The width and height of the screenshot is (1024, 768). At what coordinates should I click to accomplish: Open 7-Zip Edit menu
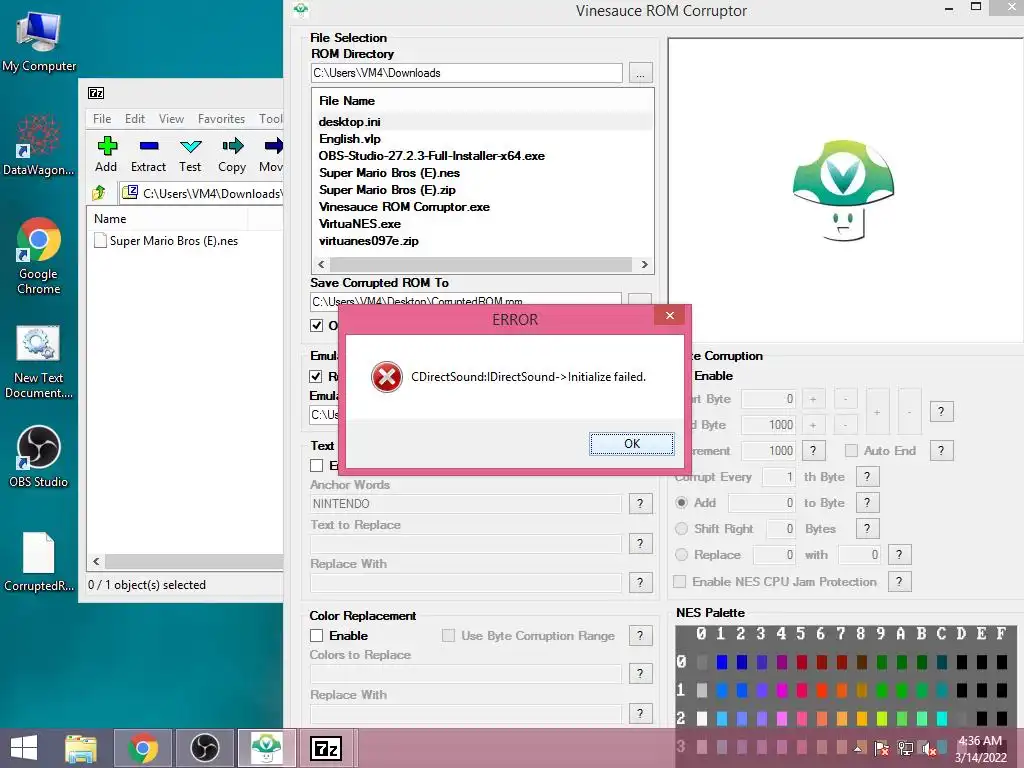[135, 119]
